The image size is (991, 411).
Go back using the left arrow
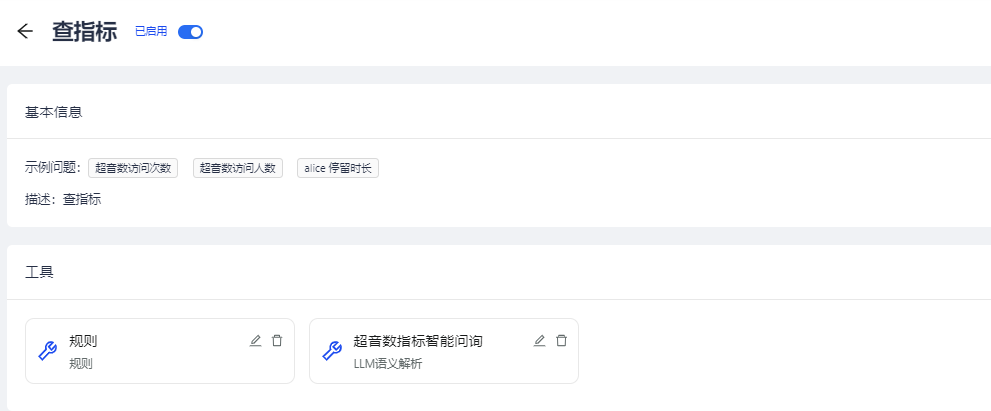click(25, 31)
